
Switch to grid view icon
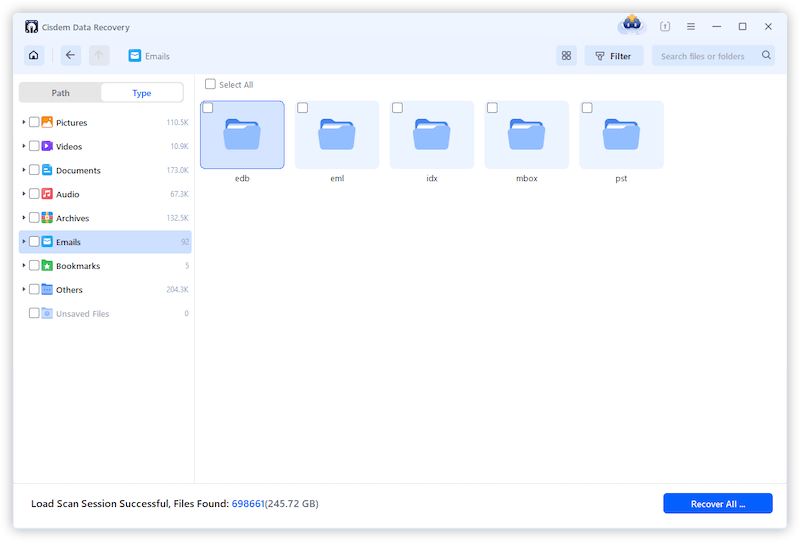click(x=566, y=56)
